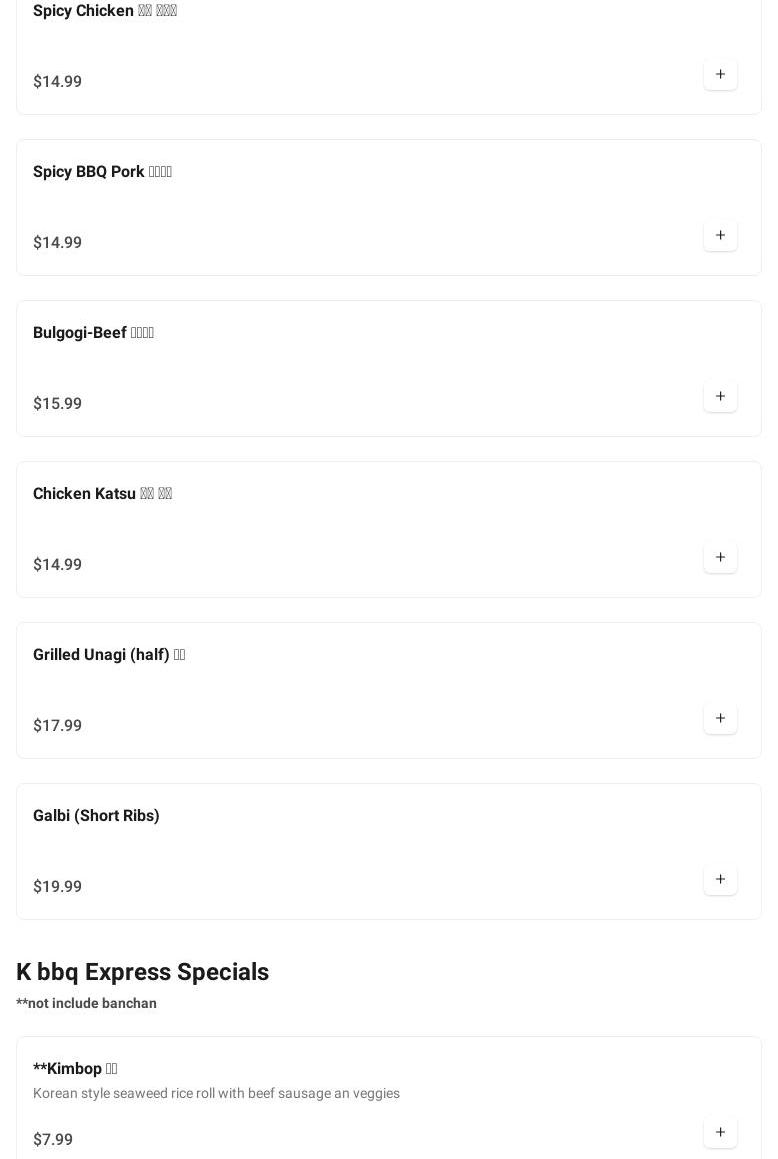Select the Bulgogi-Beef menu item name
Screen dimensions: 778x1159
coord(93,333)
